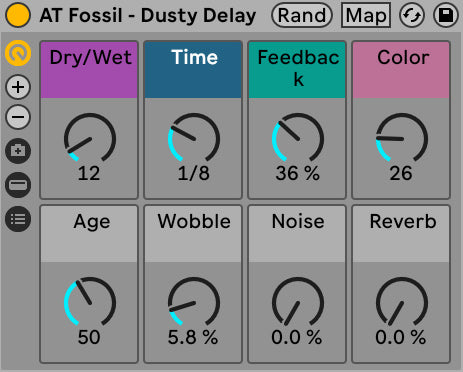Toggle the devices view list icon
463x372 pixels.
point(18,219)
